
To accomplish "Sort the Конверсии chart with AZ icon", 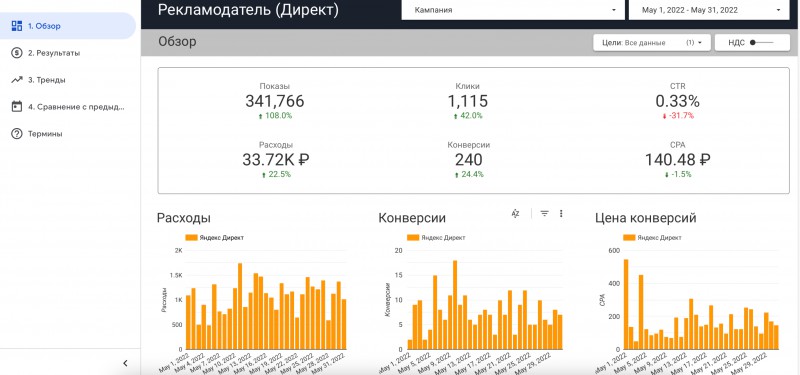I will (515, 214).
